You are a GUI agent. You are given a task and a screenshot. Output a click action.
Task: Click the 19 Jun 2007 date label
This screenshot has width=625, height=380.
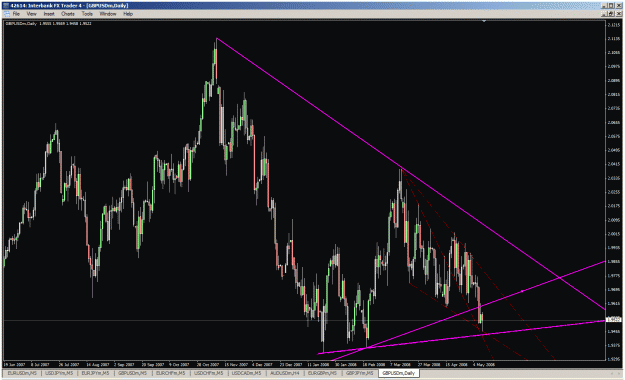click(x=14, y=364)
